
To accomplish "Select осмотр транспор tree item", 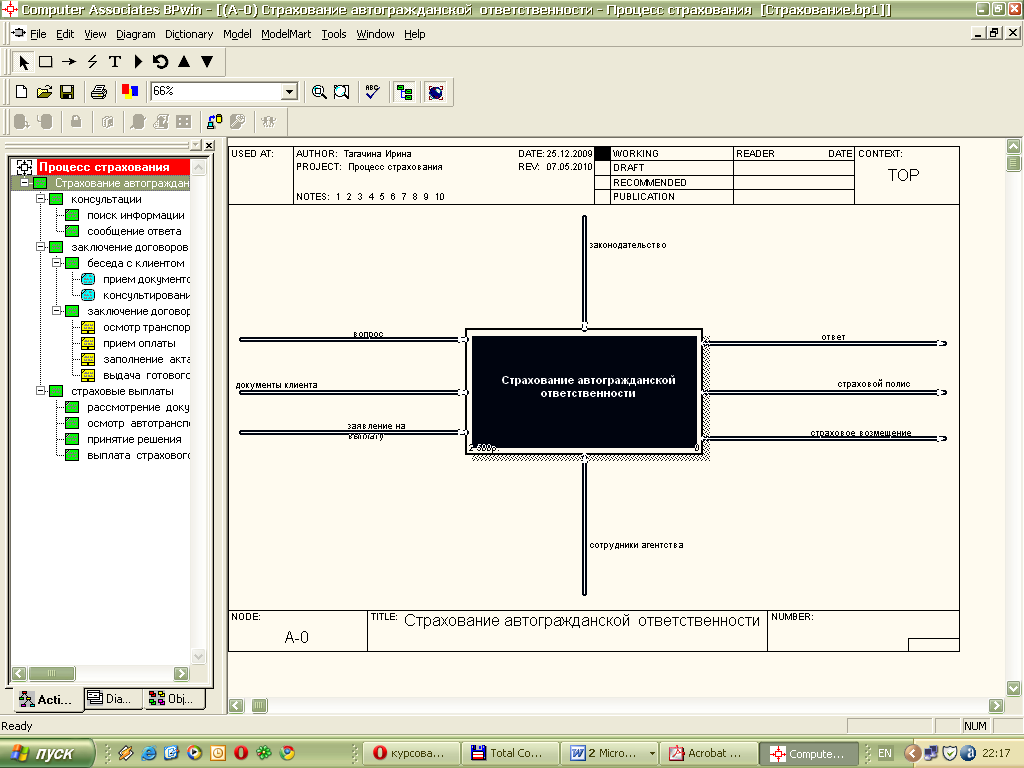I will click(x=146, y=327).
